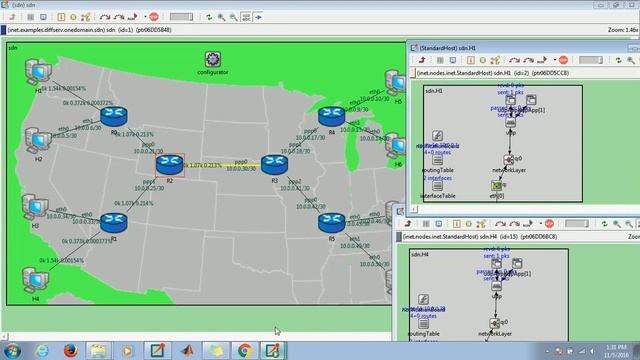640x360 pixels.
Task: Select routingTable submodule in sdn.H1
Action: [x=438, y=160]
